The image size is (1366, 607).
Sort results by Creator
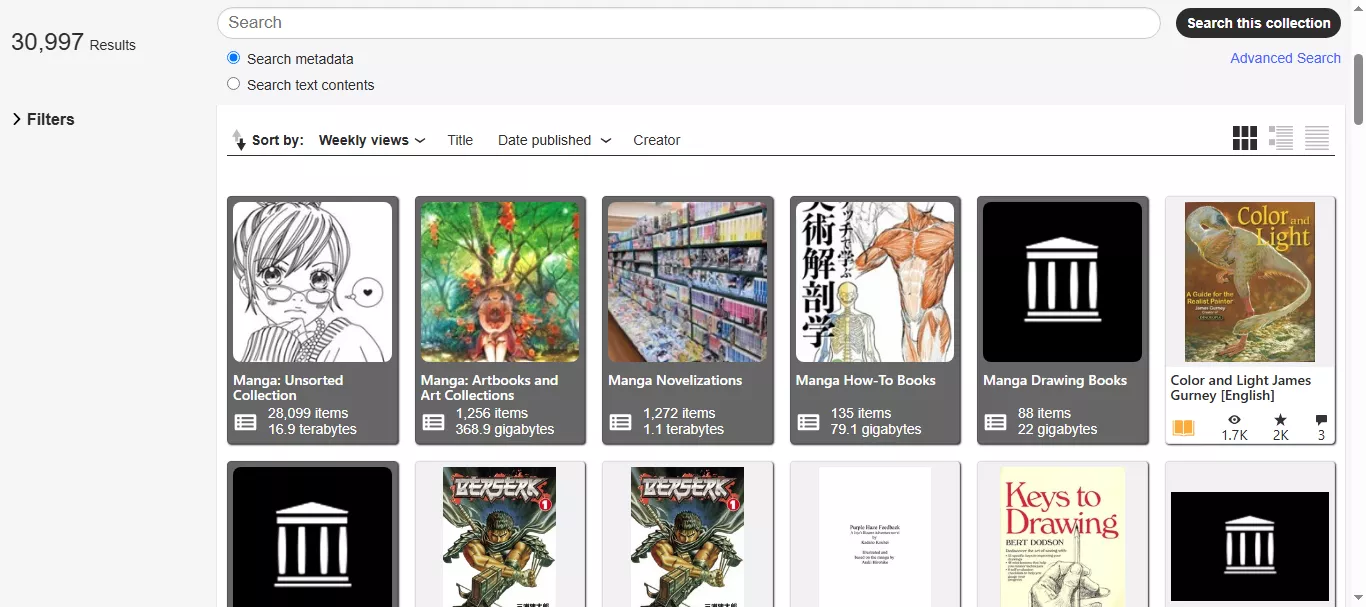(656, 140)
